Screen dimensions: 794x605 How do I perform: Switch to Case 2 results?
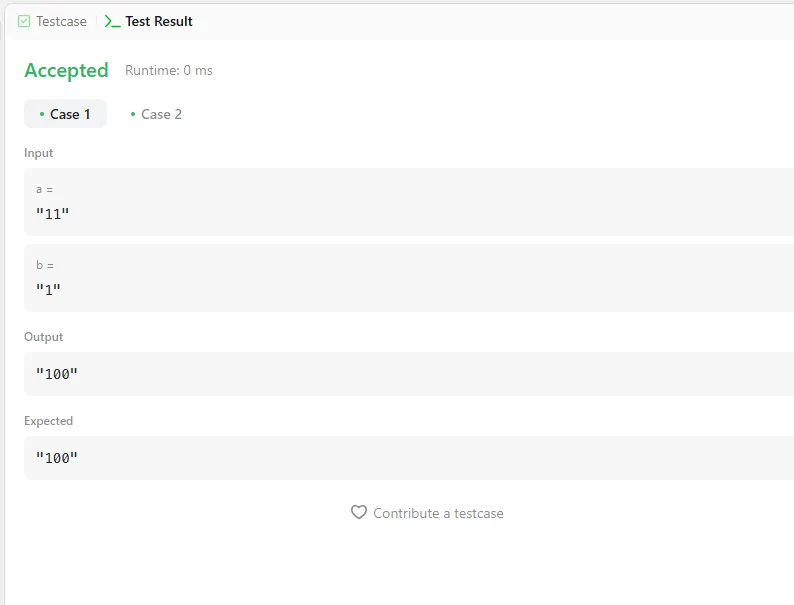pyautogui.click(x=160, y=114)
